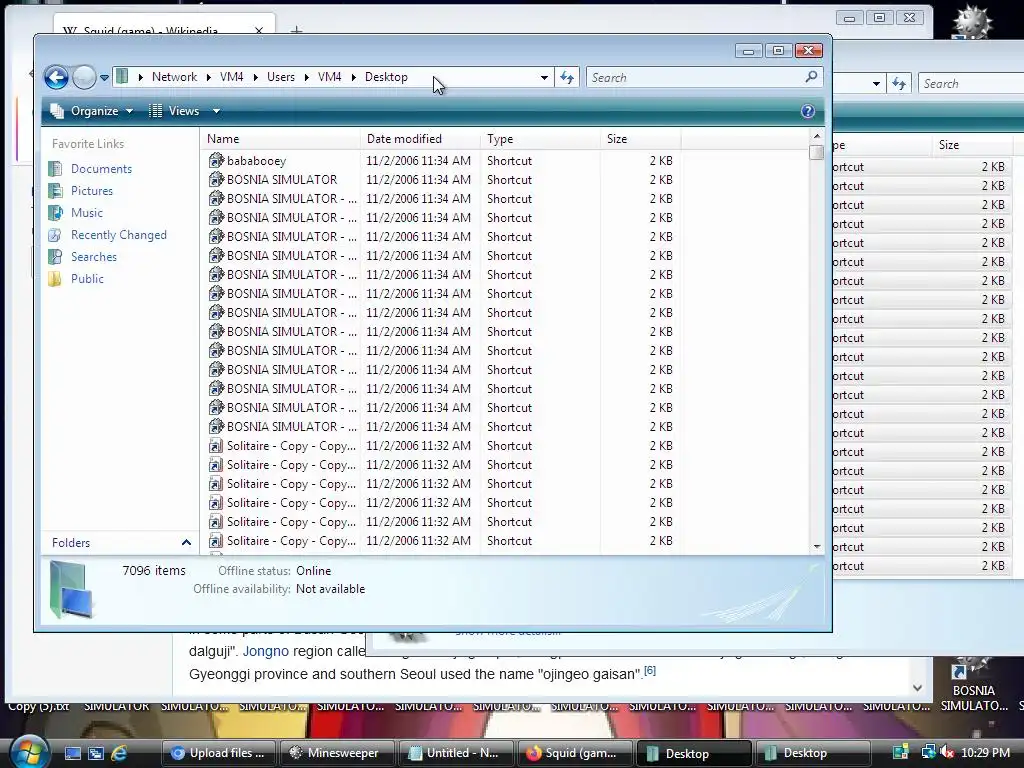The image size is (1024, 768).
Task: Click the volume muted tray icon
Action: [947, 752]
